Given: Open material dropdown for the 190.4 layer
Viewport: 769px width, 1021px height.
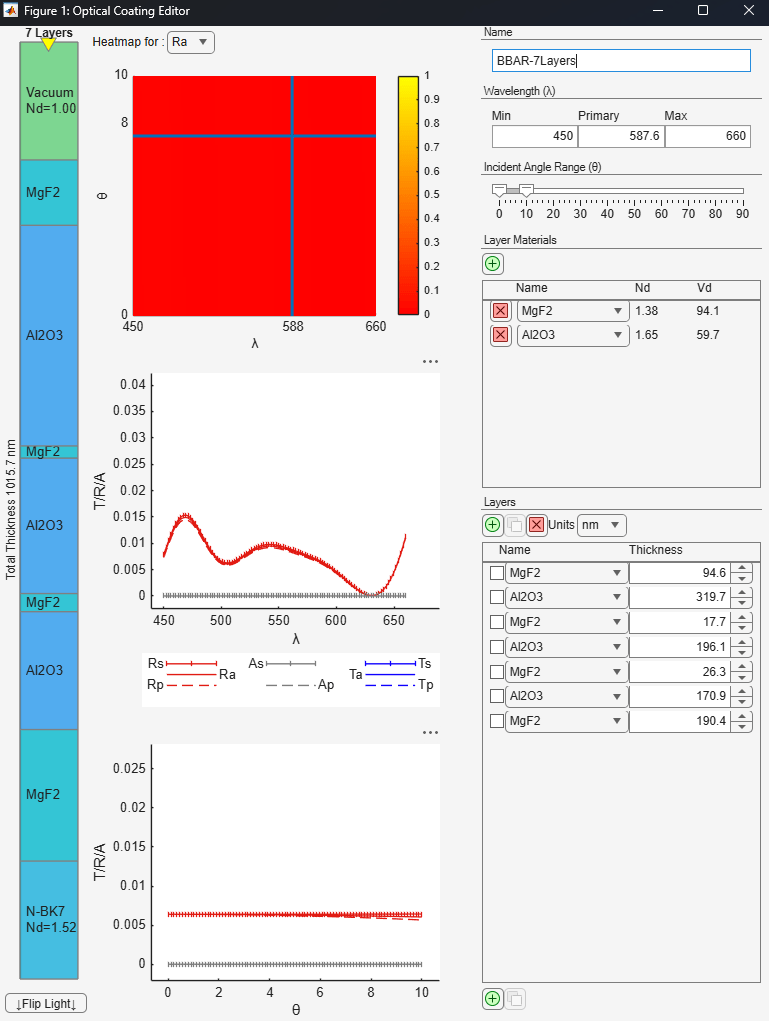Looking at the screenshot, I should (x=566, y=721).
